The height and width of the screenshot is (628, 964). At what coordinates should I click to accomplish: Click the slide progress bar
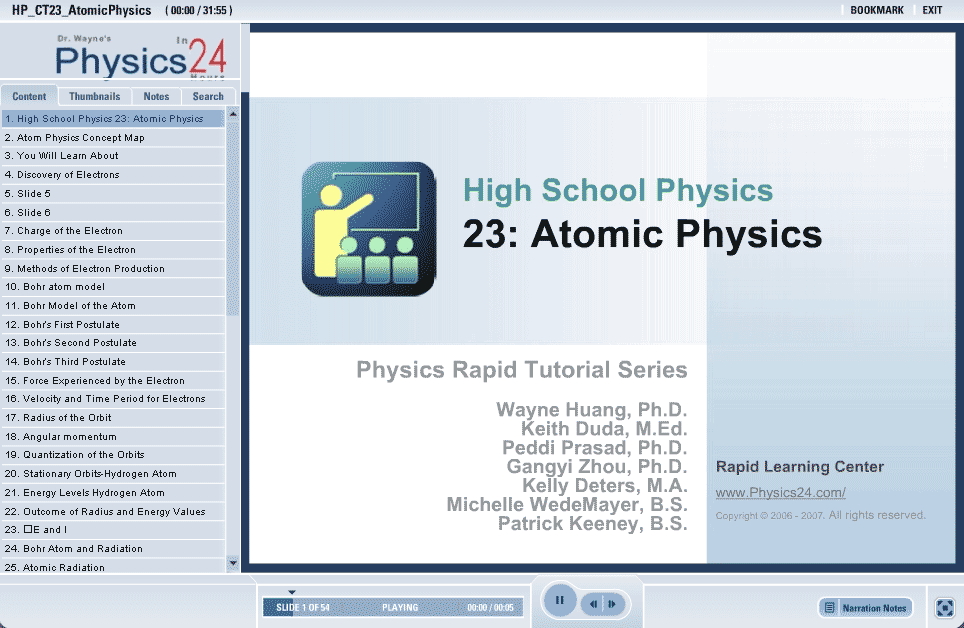390,607
